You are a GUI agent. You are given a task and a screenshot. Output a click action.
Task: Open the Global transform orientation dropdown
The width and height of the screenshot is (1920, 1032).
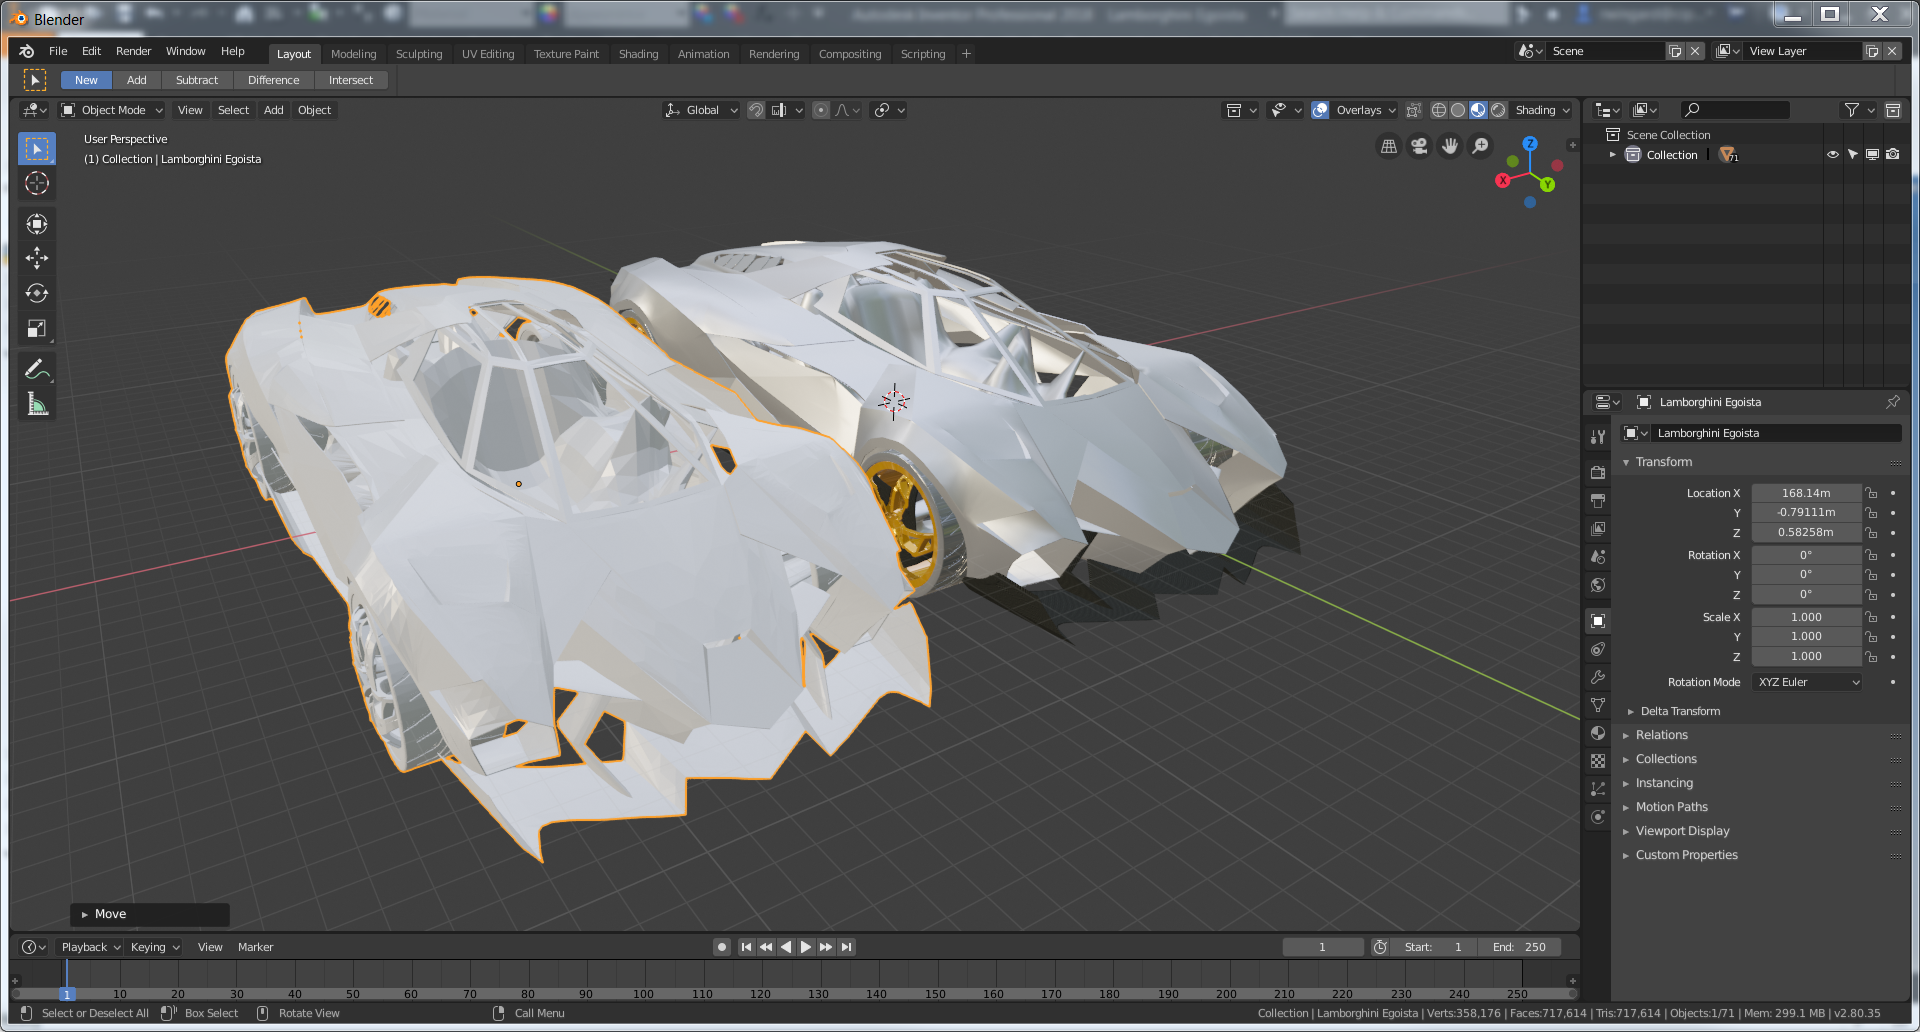(701, 110)
